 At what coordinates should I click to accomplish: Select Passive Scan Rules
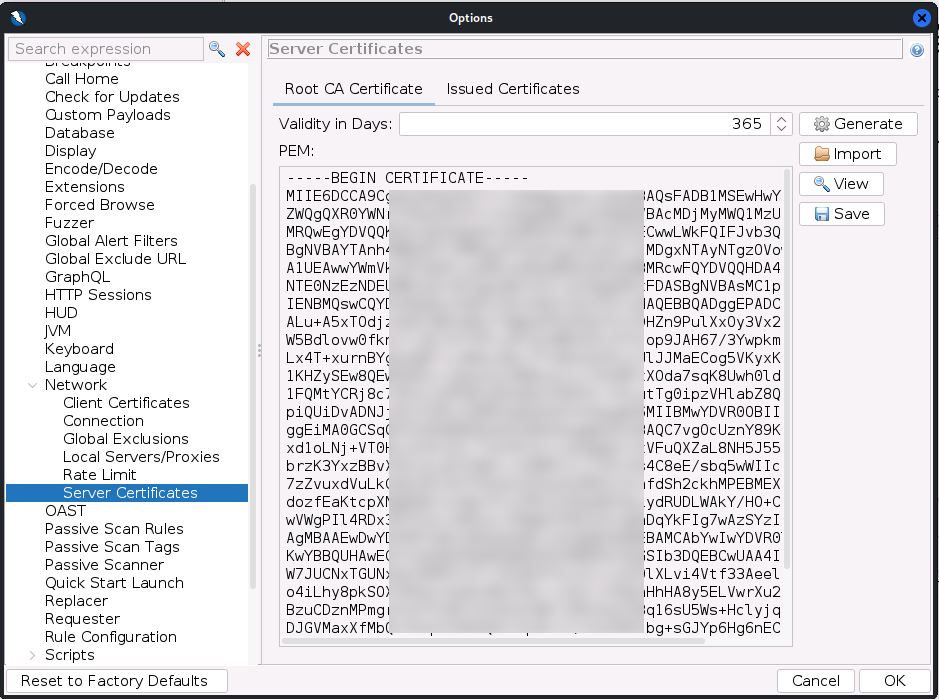pos(114,529)
